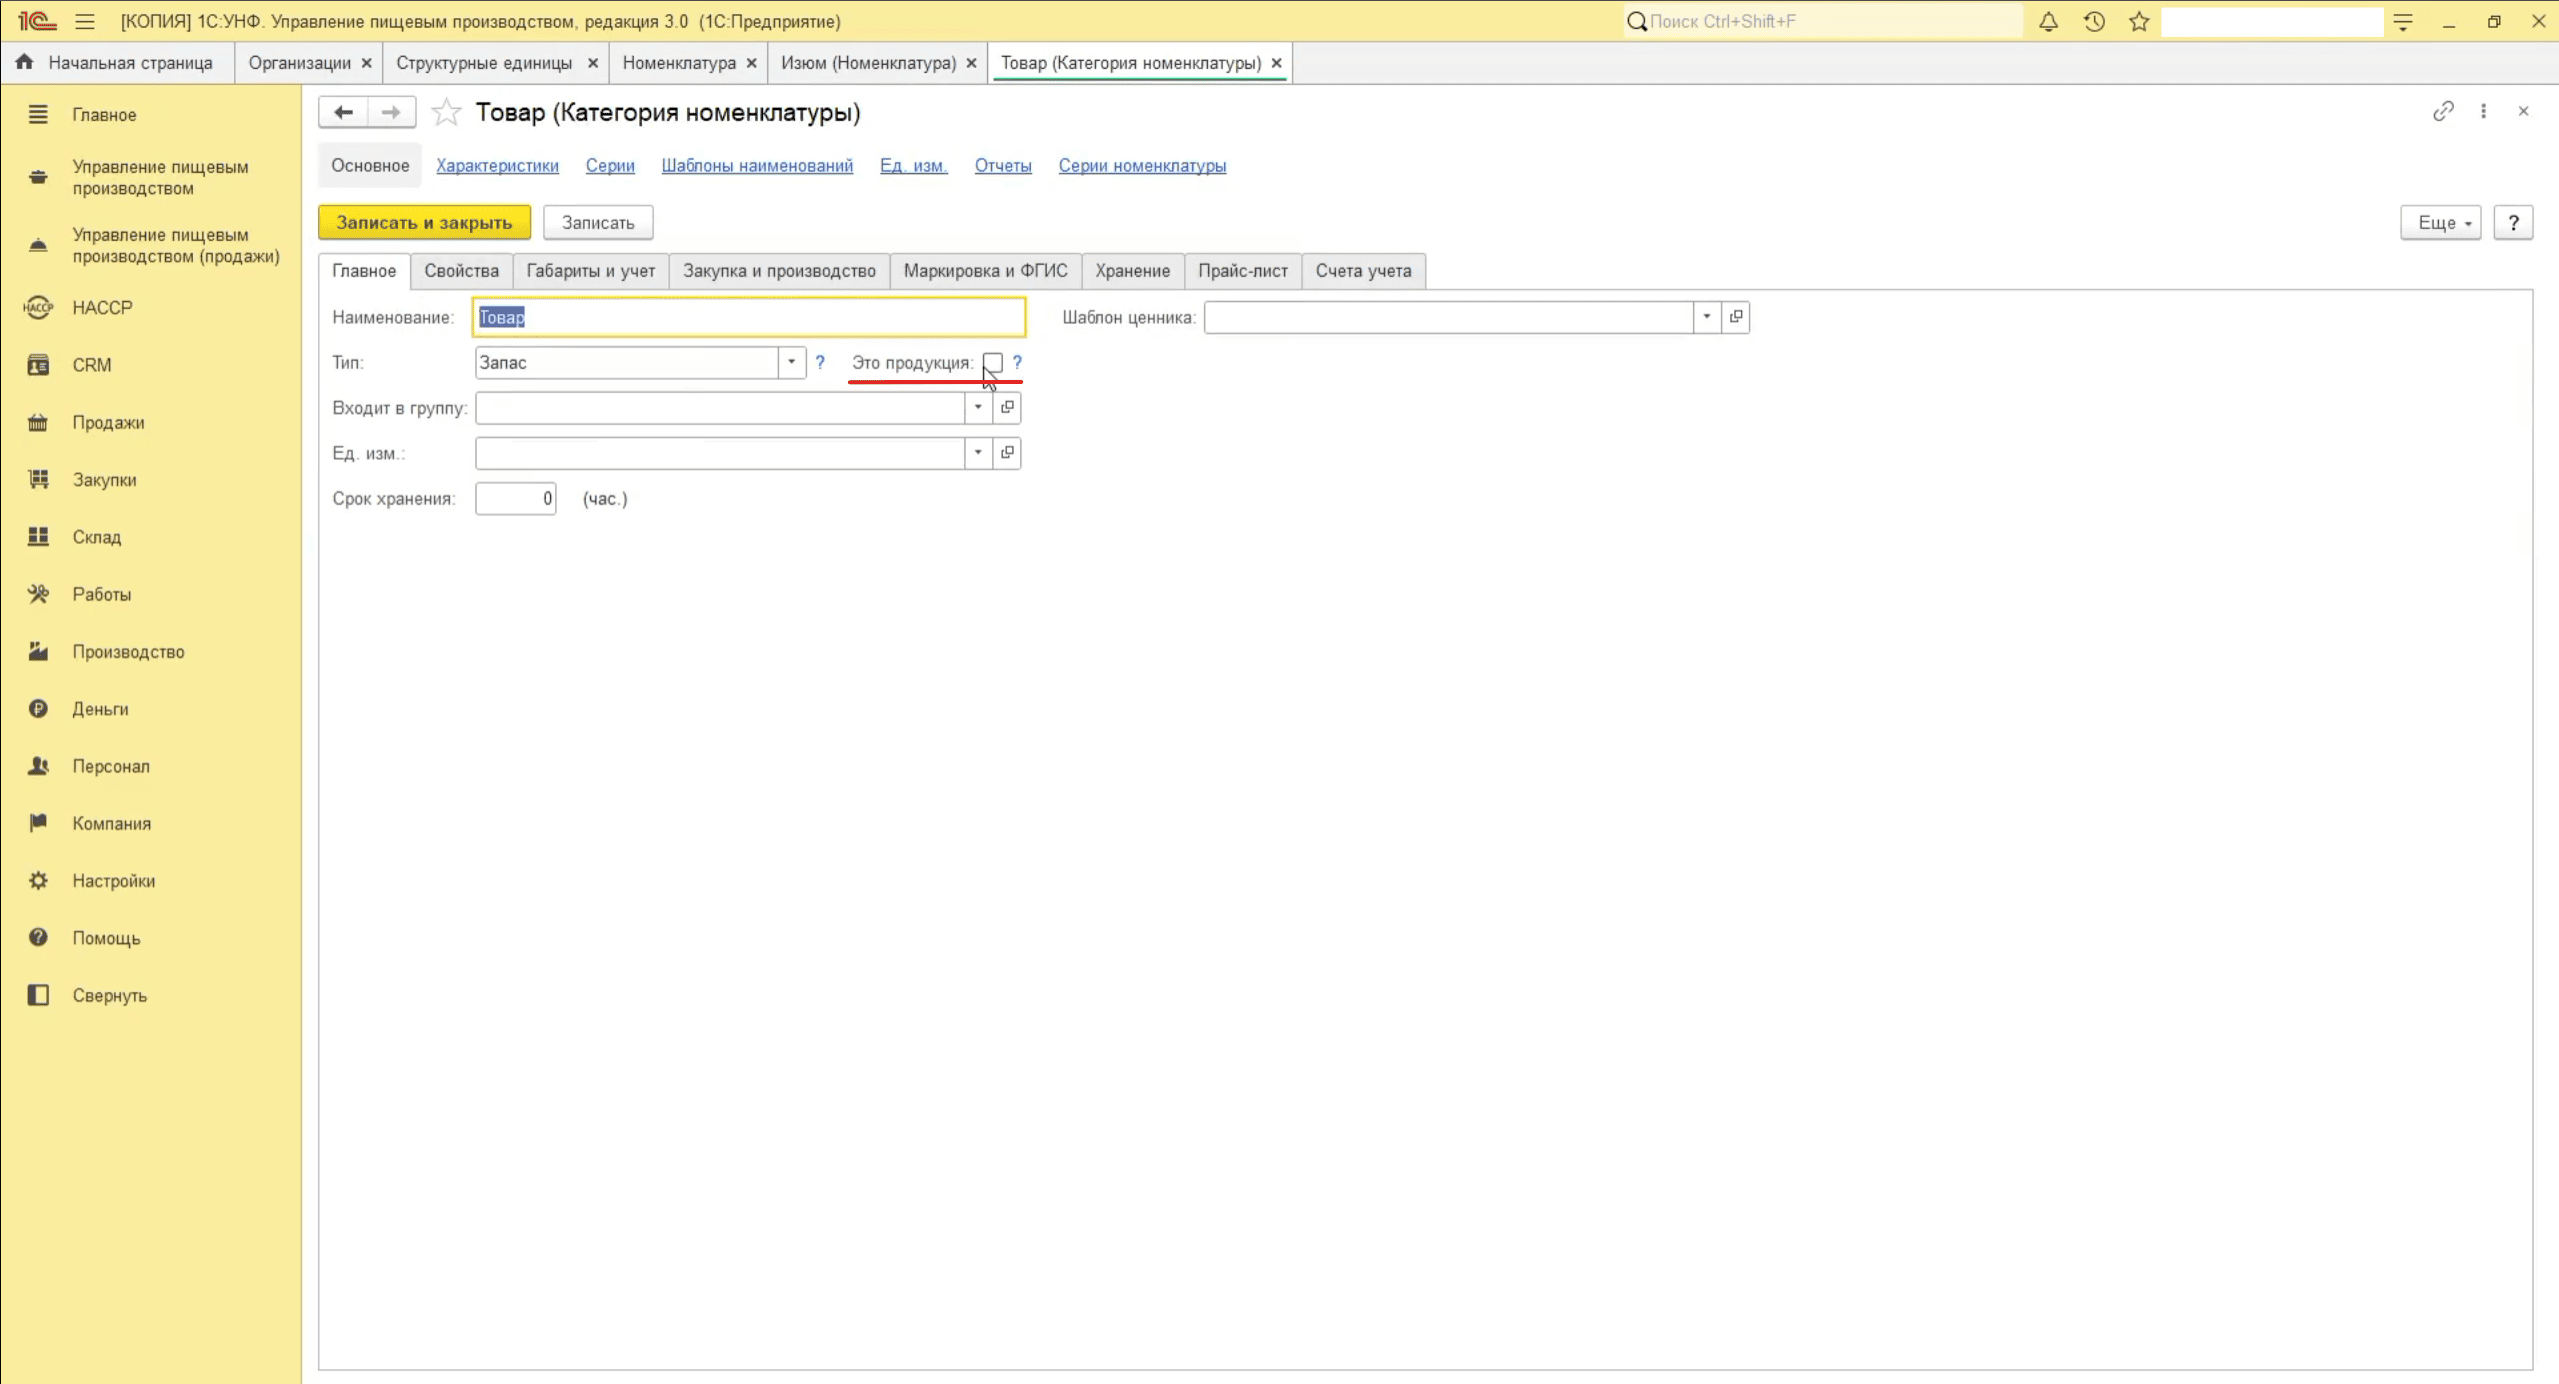Open Шаблоны наименований link
The image size is (2559, 1384).
(757, 166)
